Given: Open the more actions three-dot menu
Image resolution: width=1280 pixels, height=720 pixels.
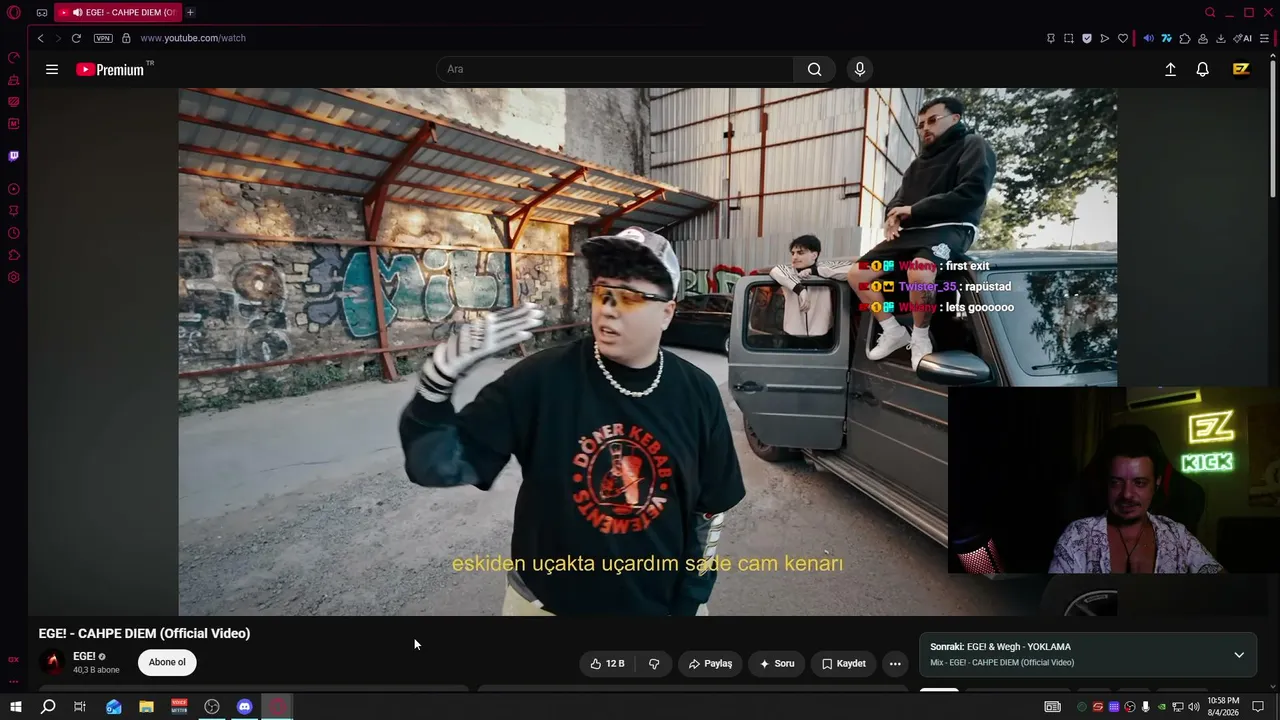Looking at the screenshot, I should click(x=895, y=663).
